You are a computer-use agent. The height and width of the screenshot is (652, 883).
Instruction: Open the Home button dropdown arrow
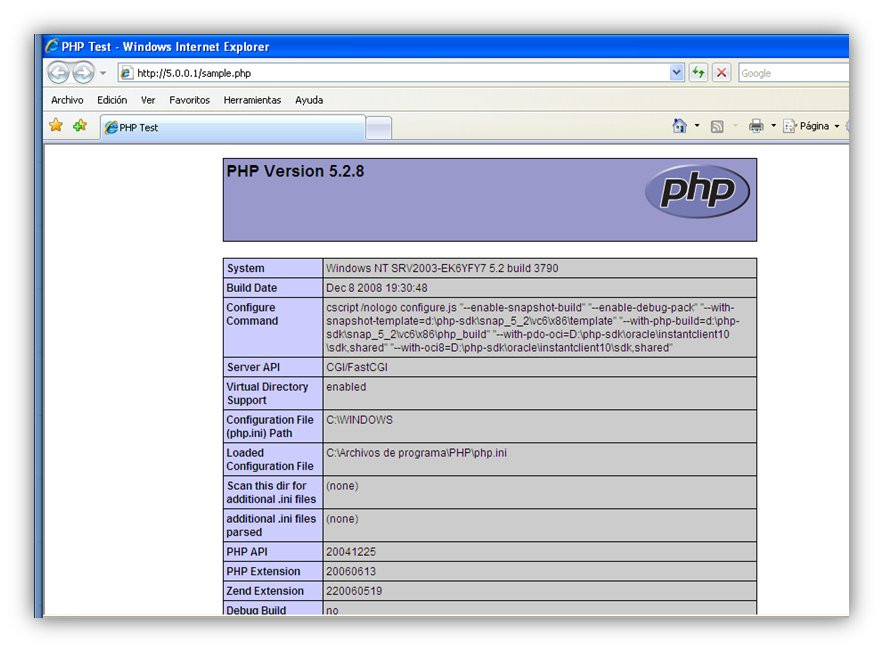click(697, 126)
